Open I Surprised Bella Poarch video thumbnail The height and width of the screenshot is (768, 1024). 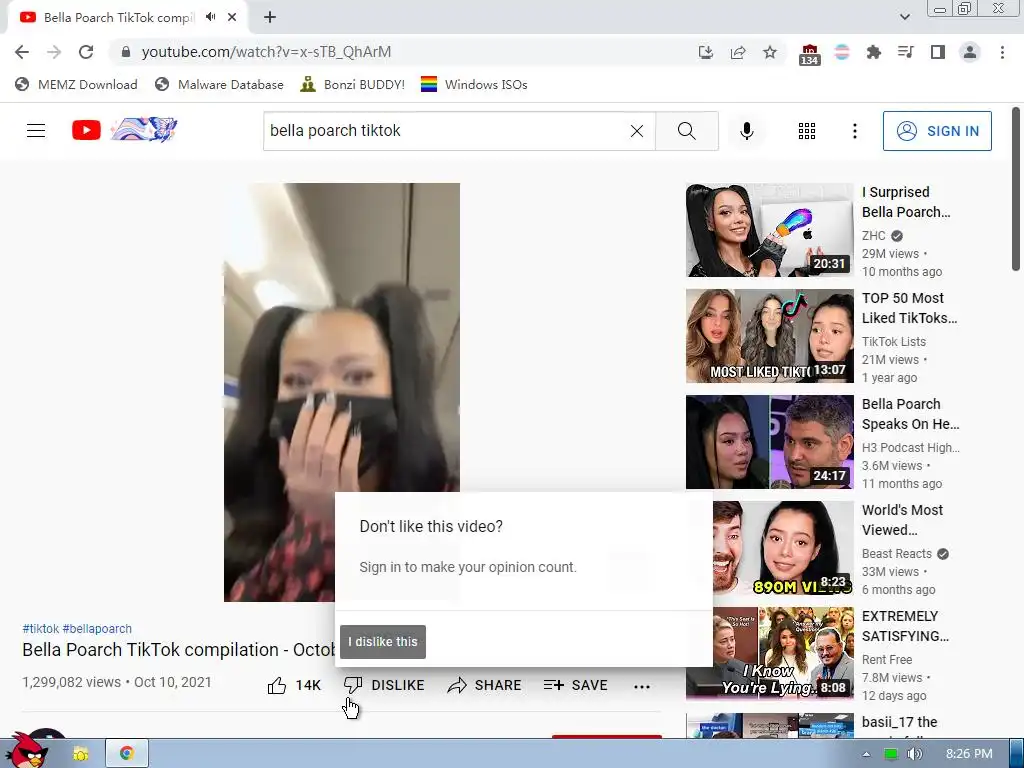(x=769, y=231)
